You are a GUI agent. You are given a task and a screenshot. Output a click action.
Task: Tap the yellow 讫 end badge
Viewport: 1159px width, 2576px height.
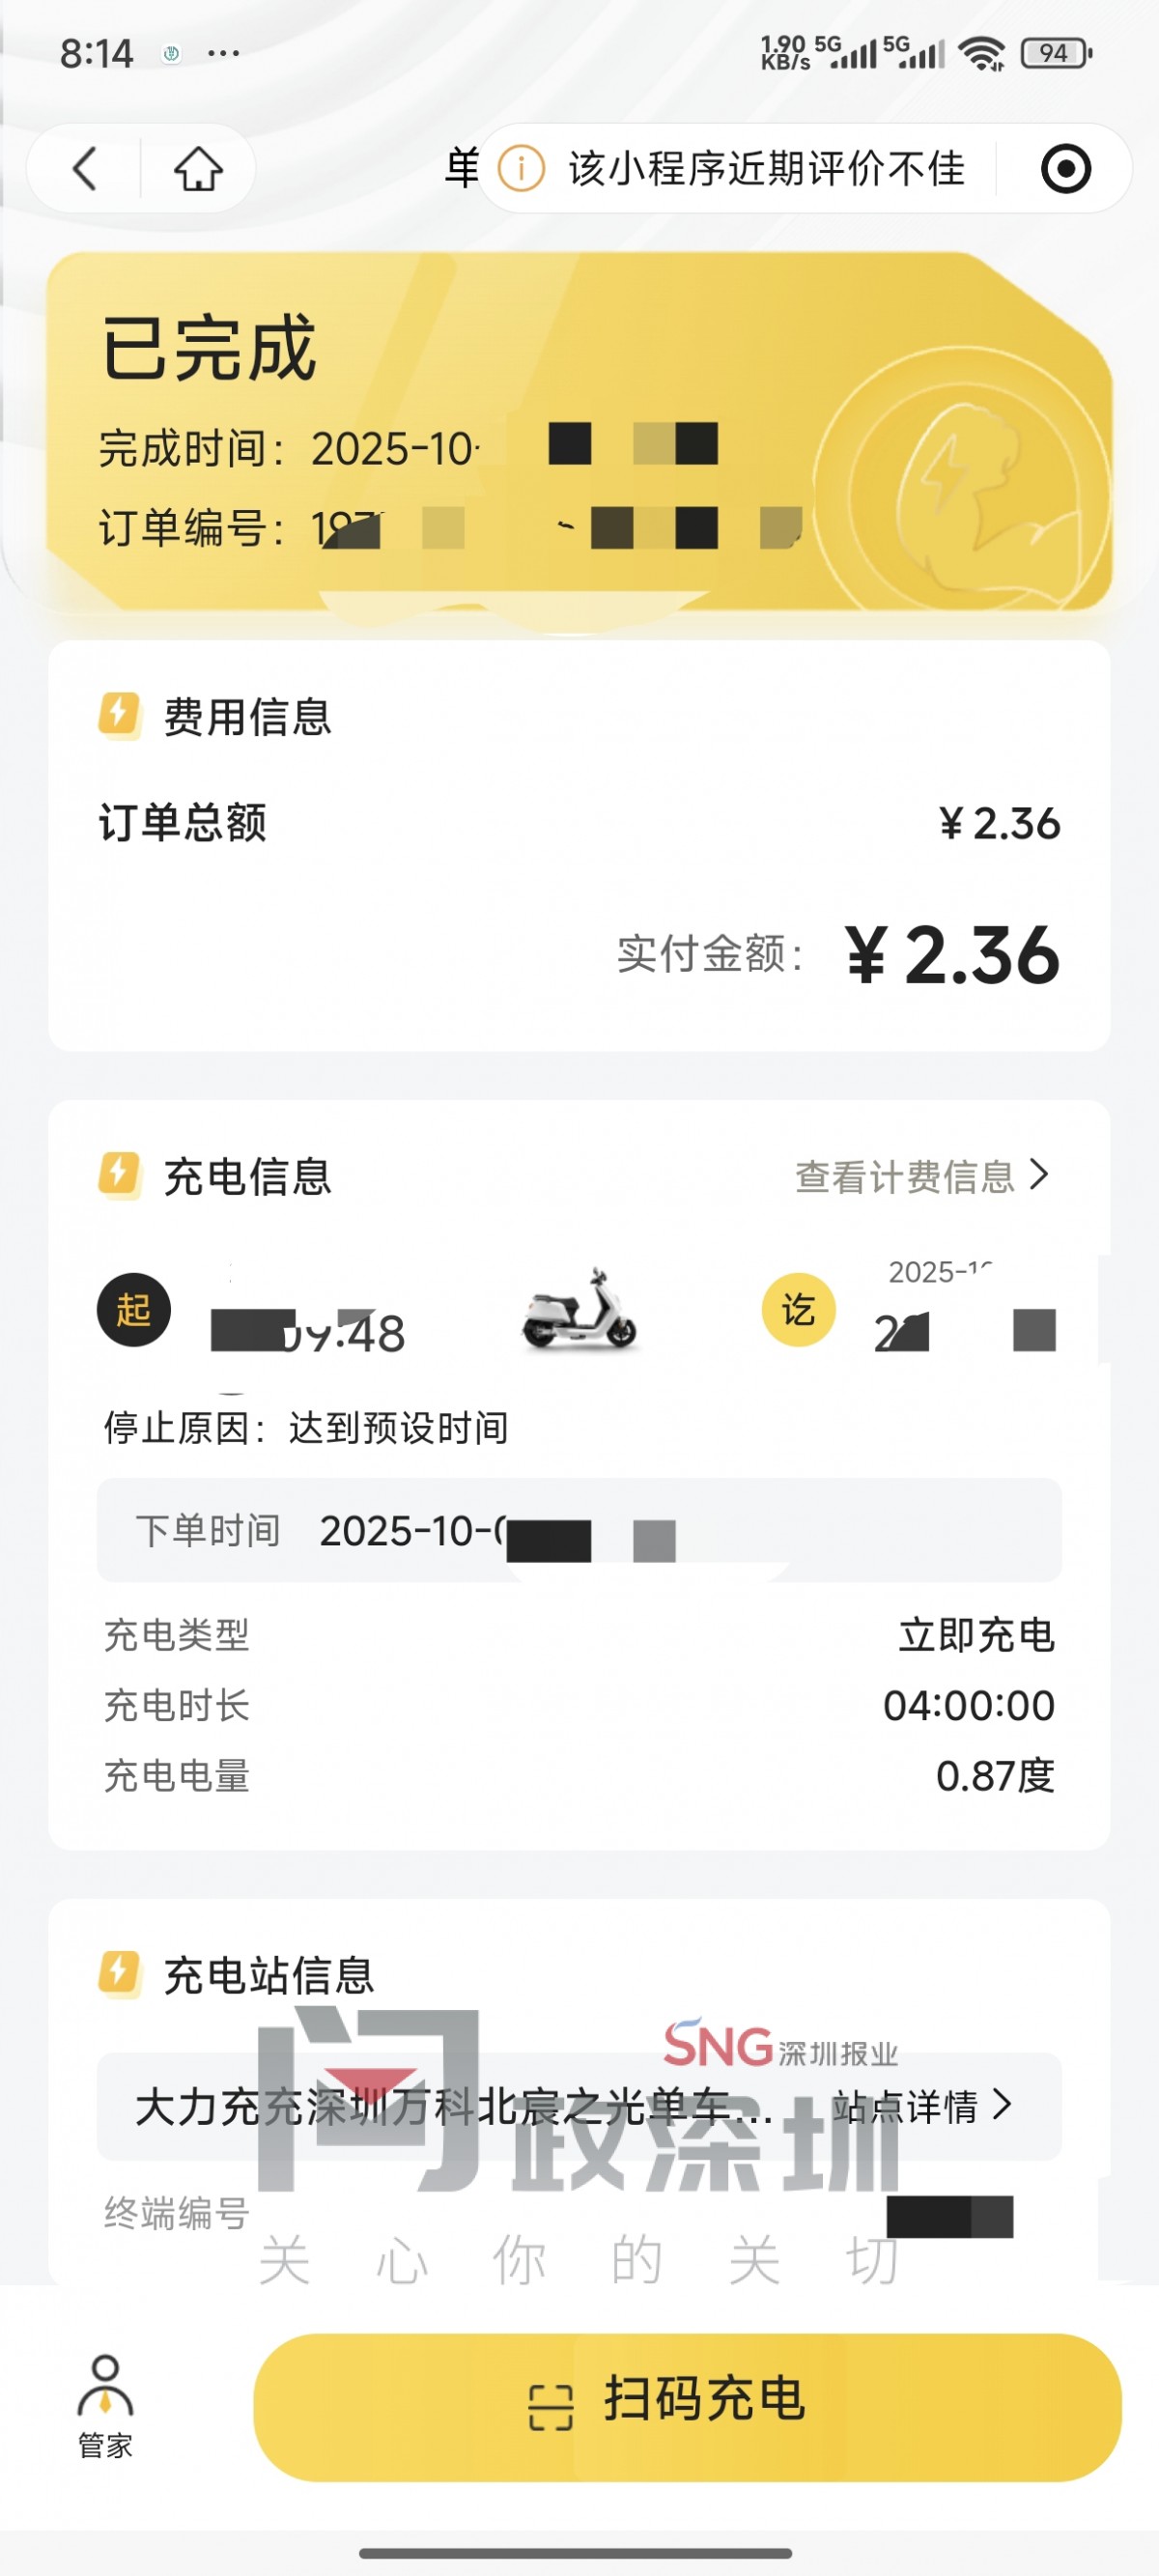point(798,1309)
